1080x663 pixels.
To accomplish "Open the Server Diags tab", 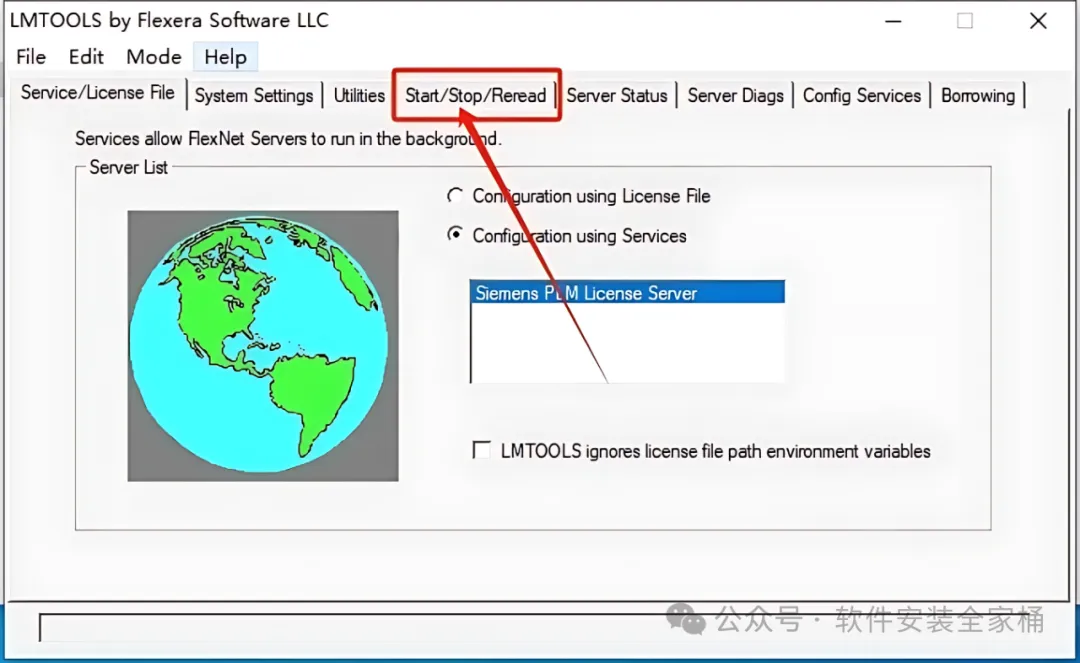I will click(736, 95).
